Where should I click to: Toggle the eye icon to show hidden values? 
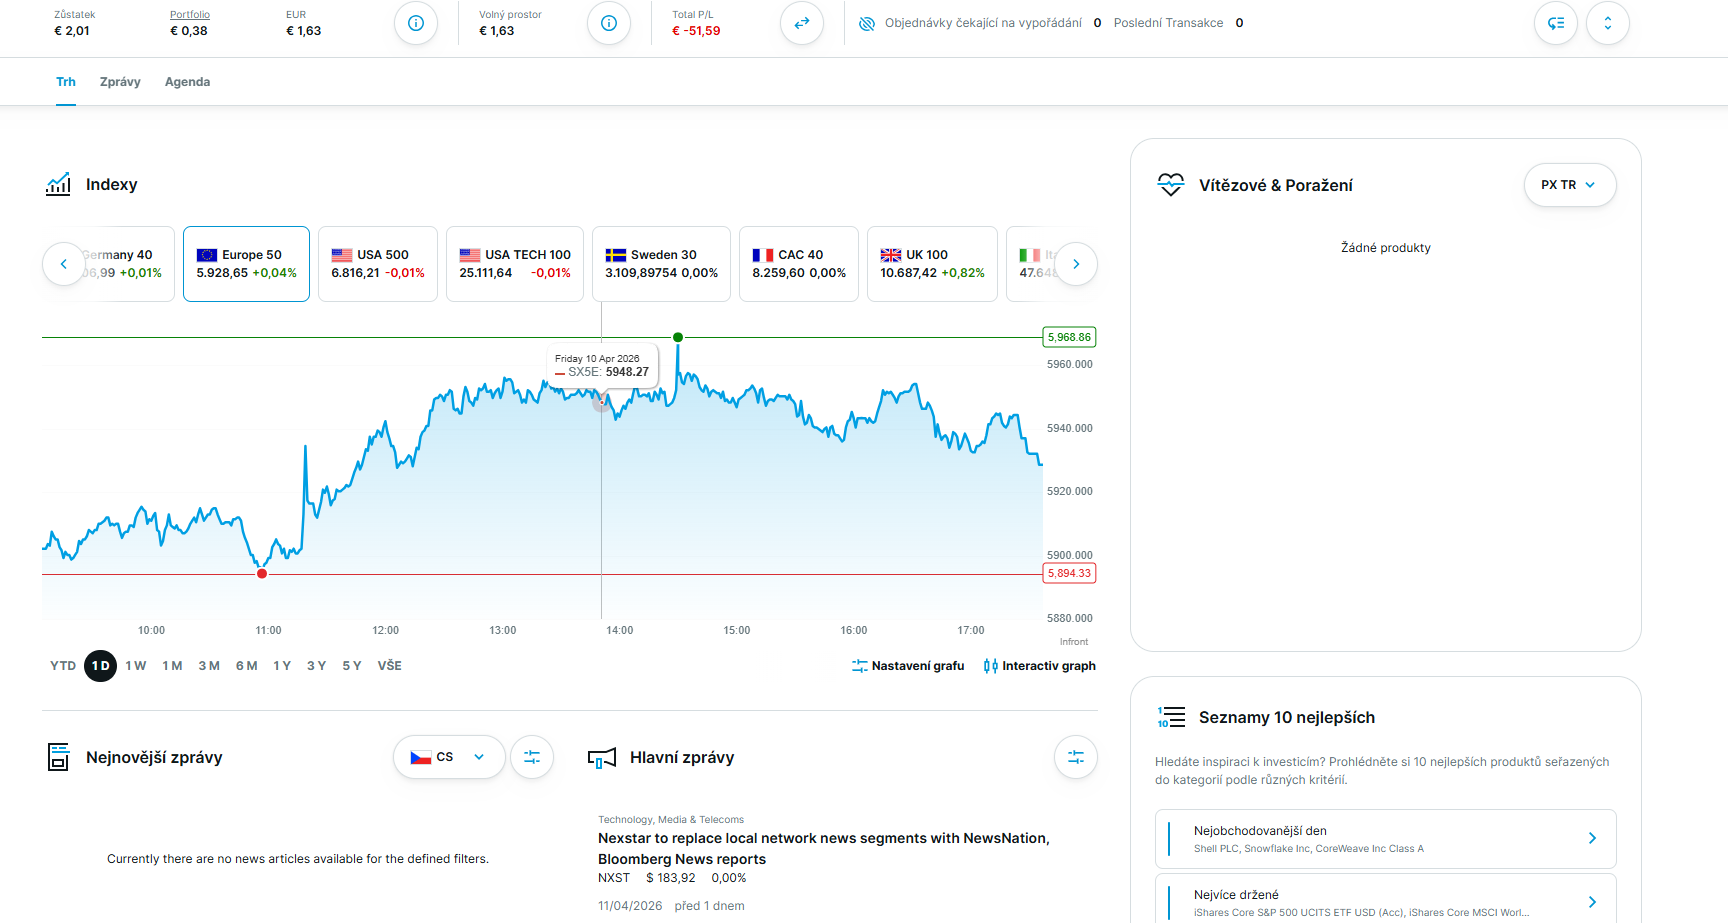(x=866, y=22)
